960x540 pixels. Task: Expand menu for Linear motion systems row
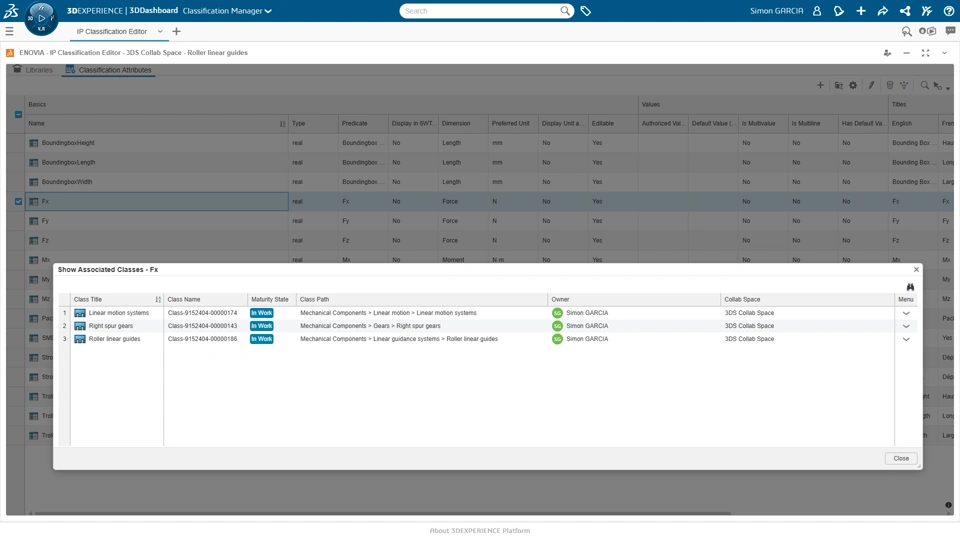(906, 313)
